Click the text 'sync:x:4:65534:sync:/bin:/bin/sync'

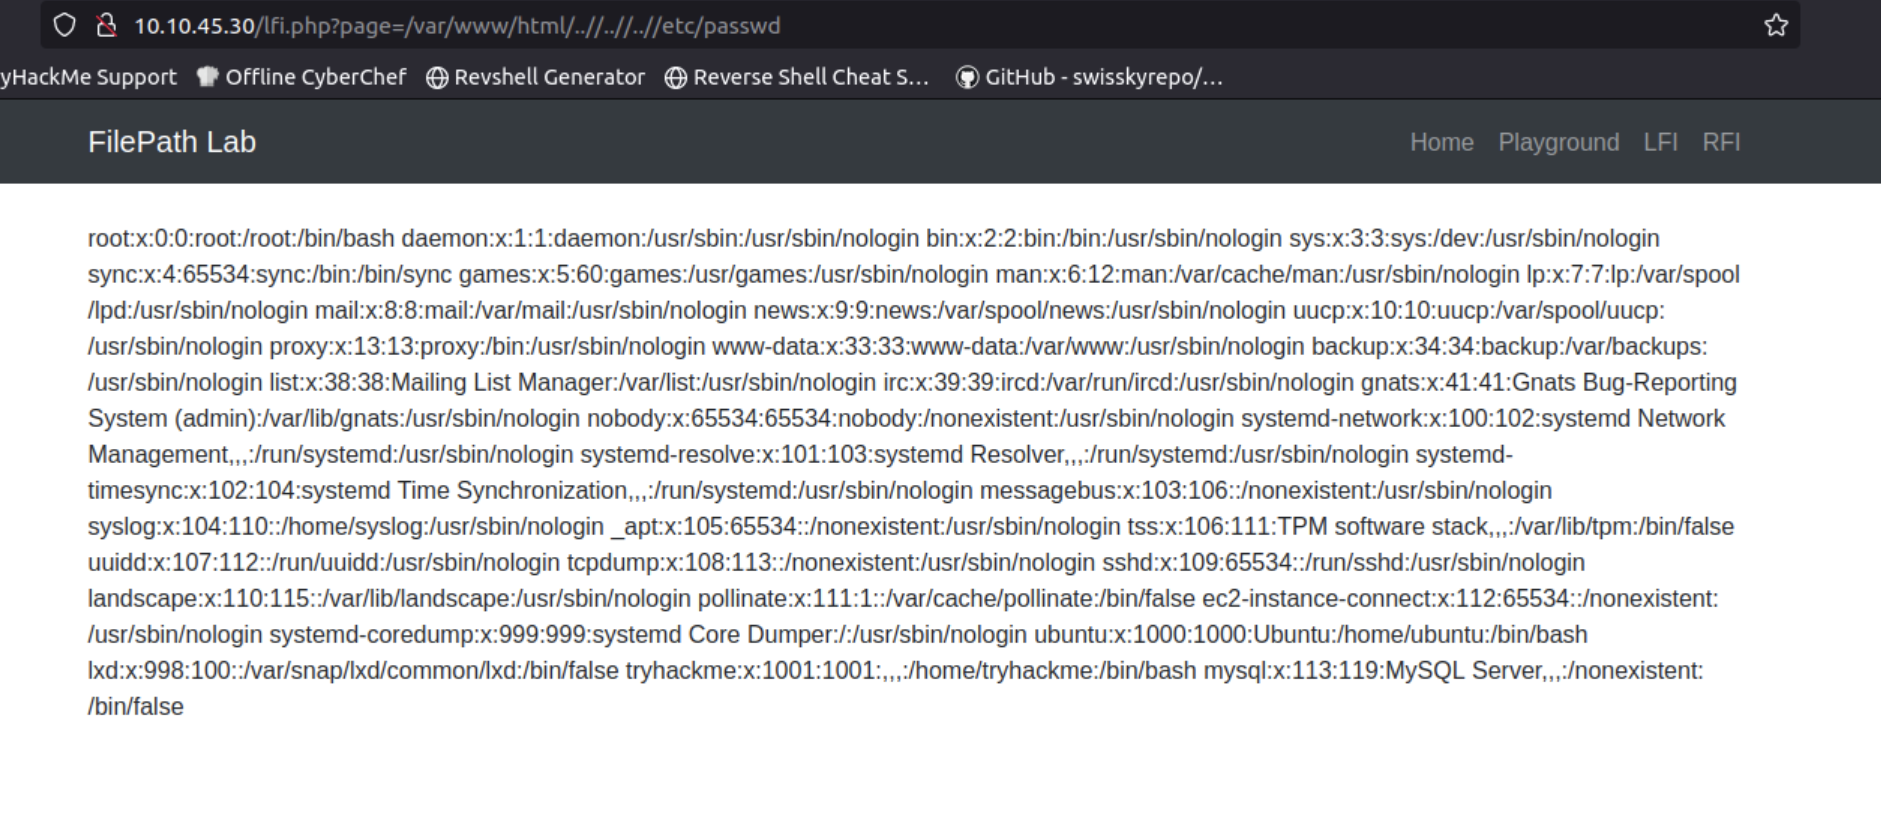[x=270, y=274]
